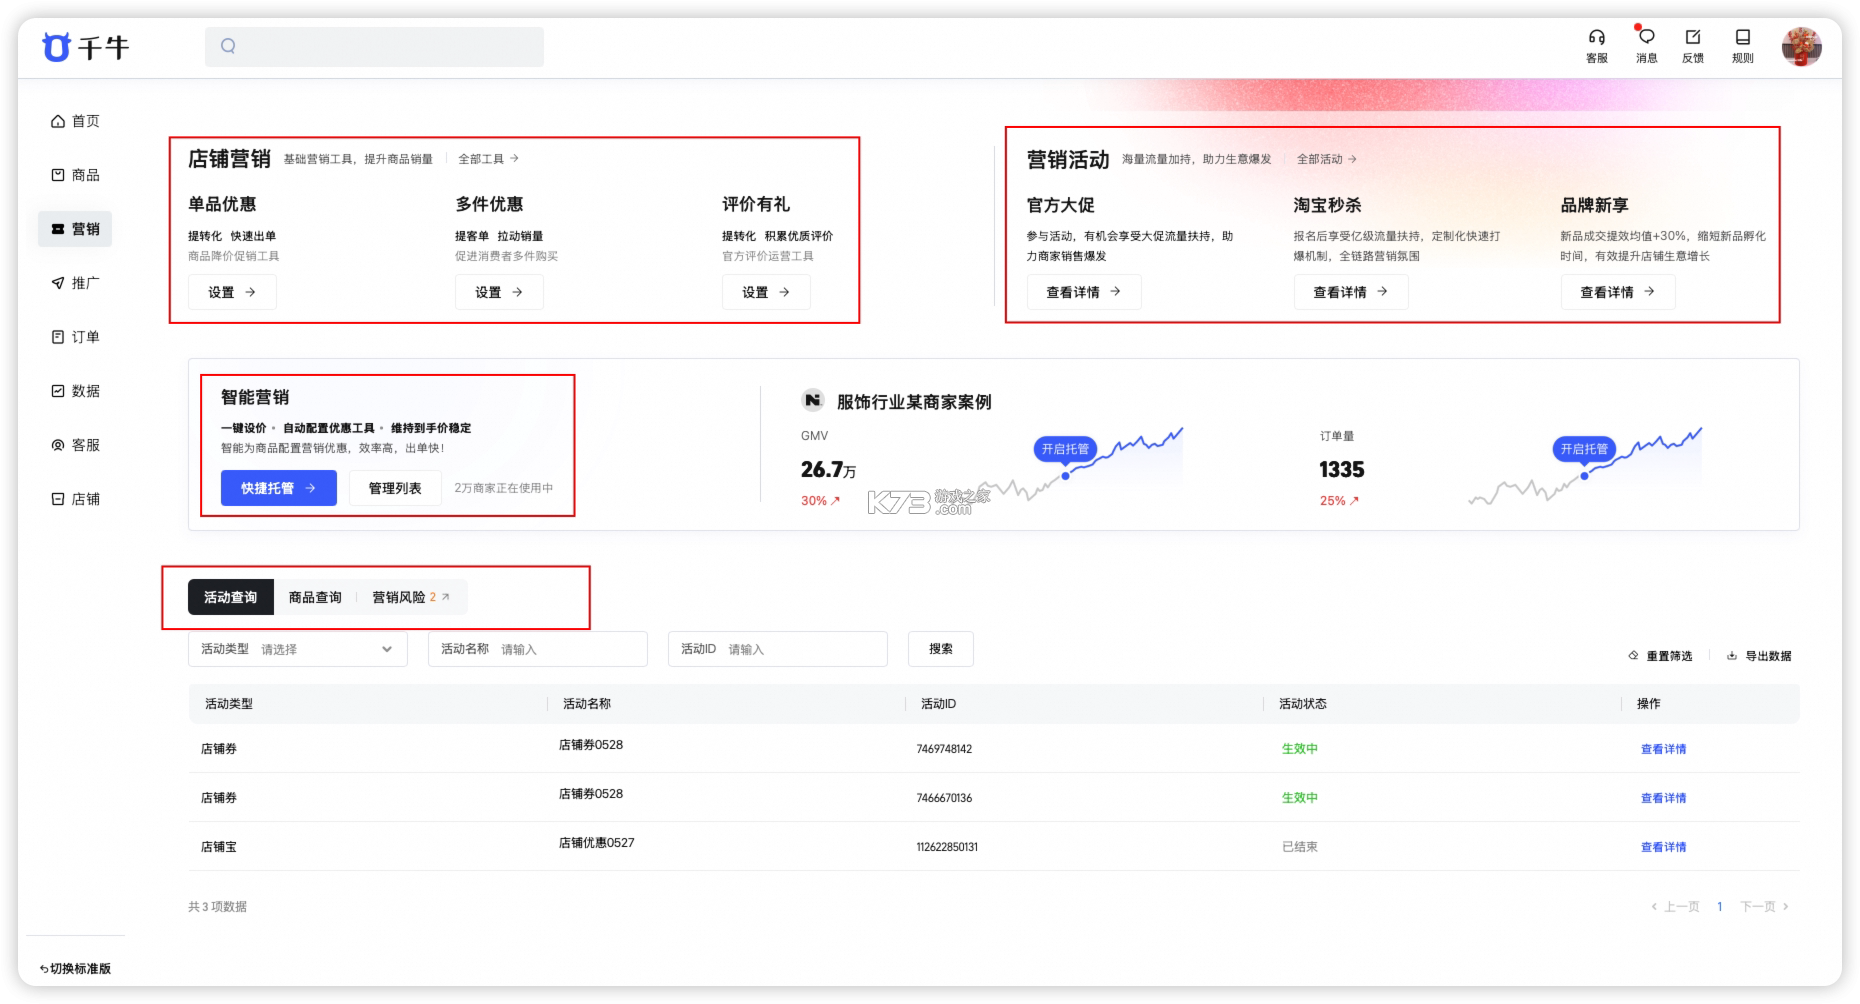1860x1004 pixels.
Task: Click the blue 快捷托管 button
Action: point(278,488)
